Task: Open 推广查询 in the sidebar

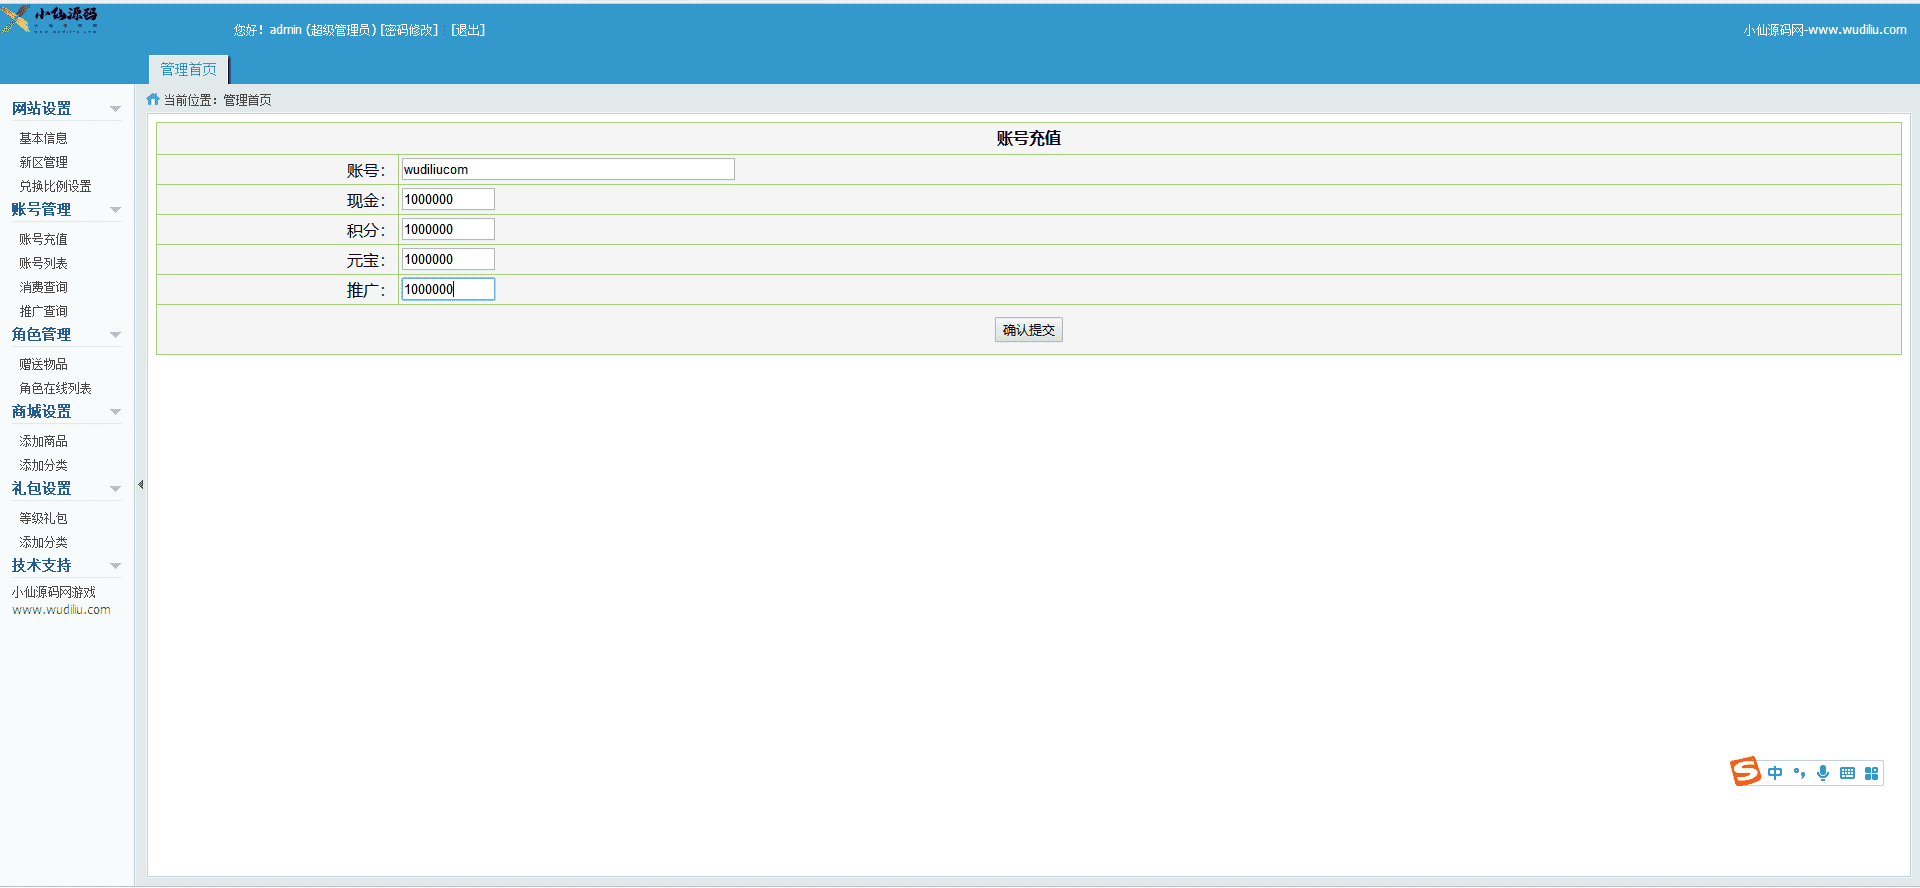Action: pyautogui.click(x=43, y=311)
